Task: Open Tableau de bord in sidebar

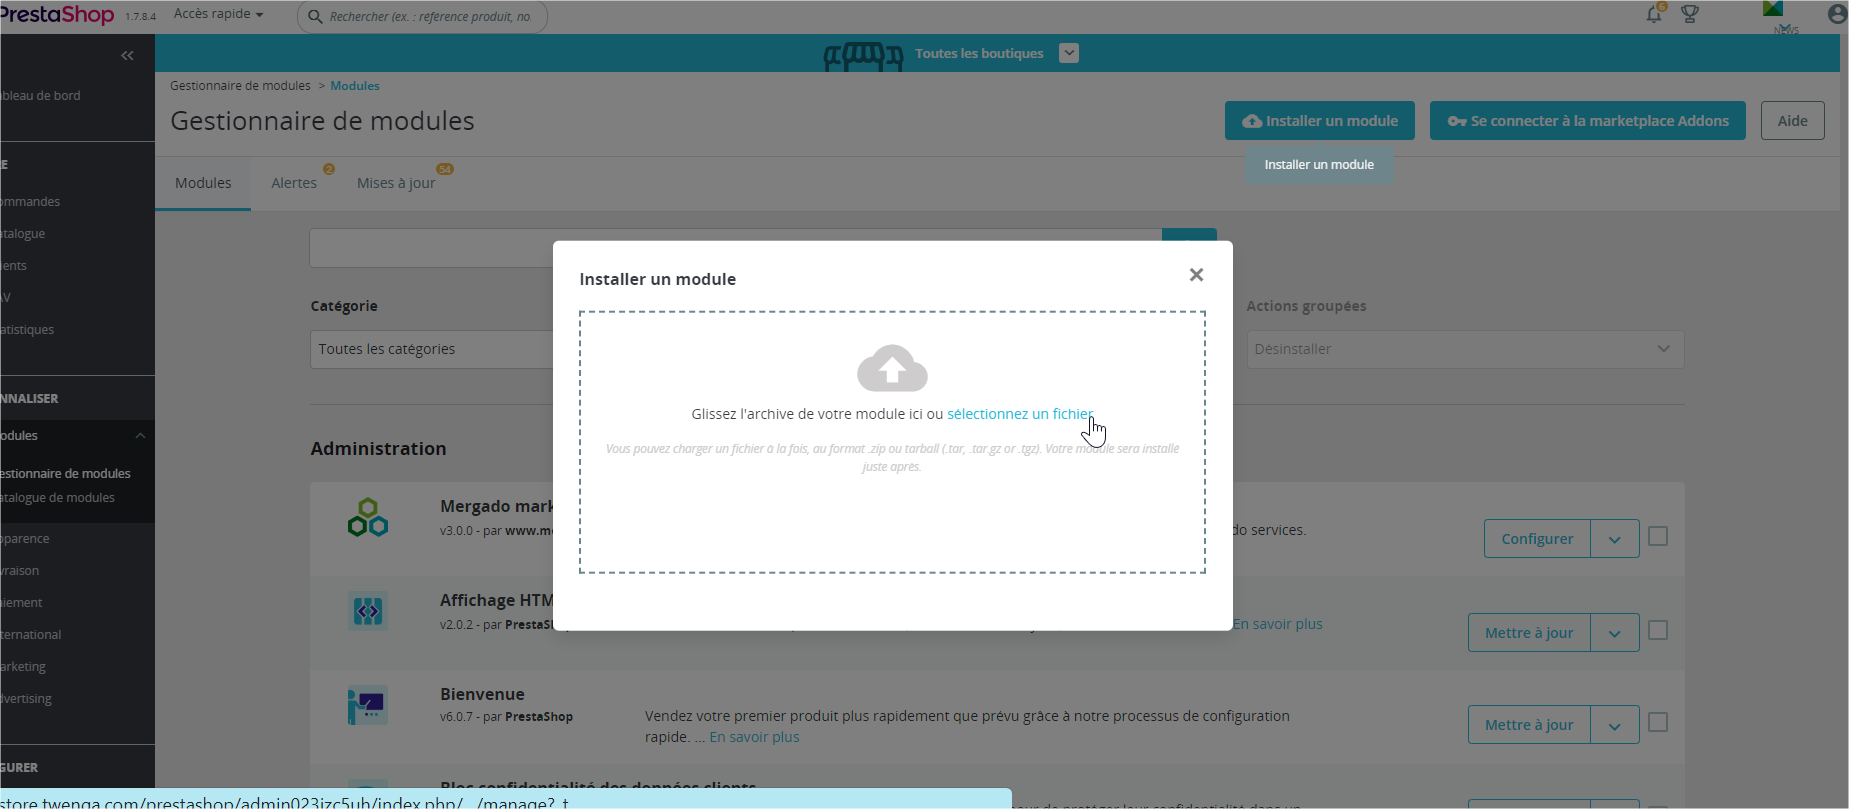Action: pyautogui.click(x=42, y=96)
